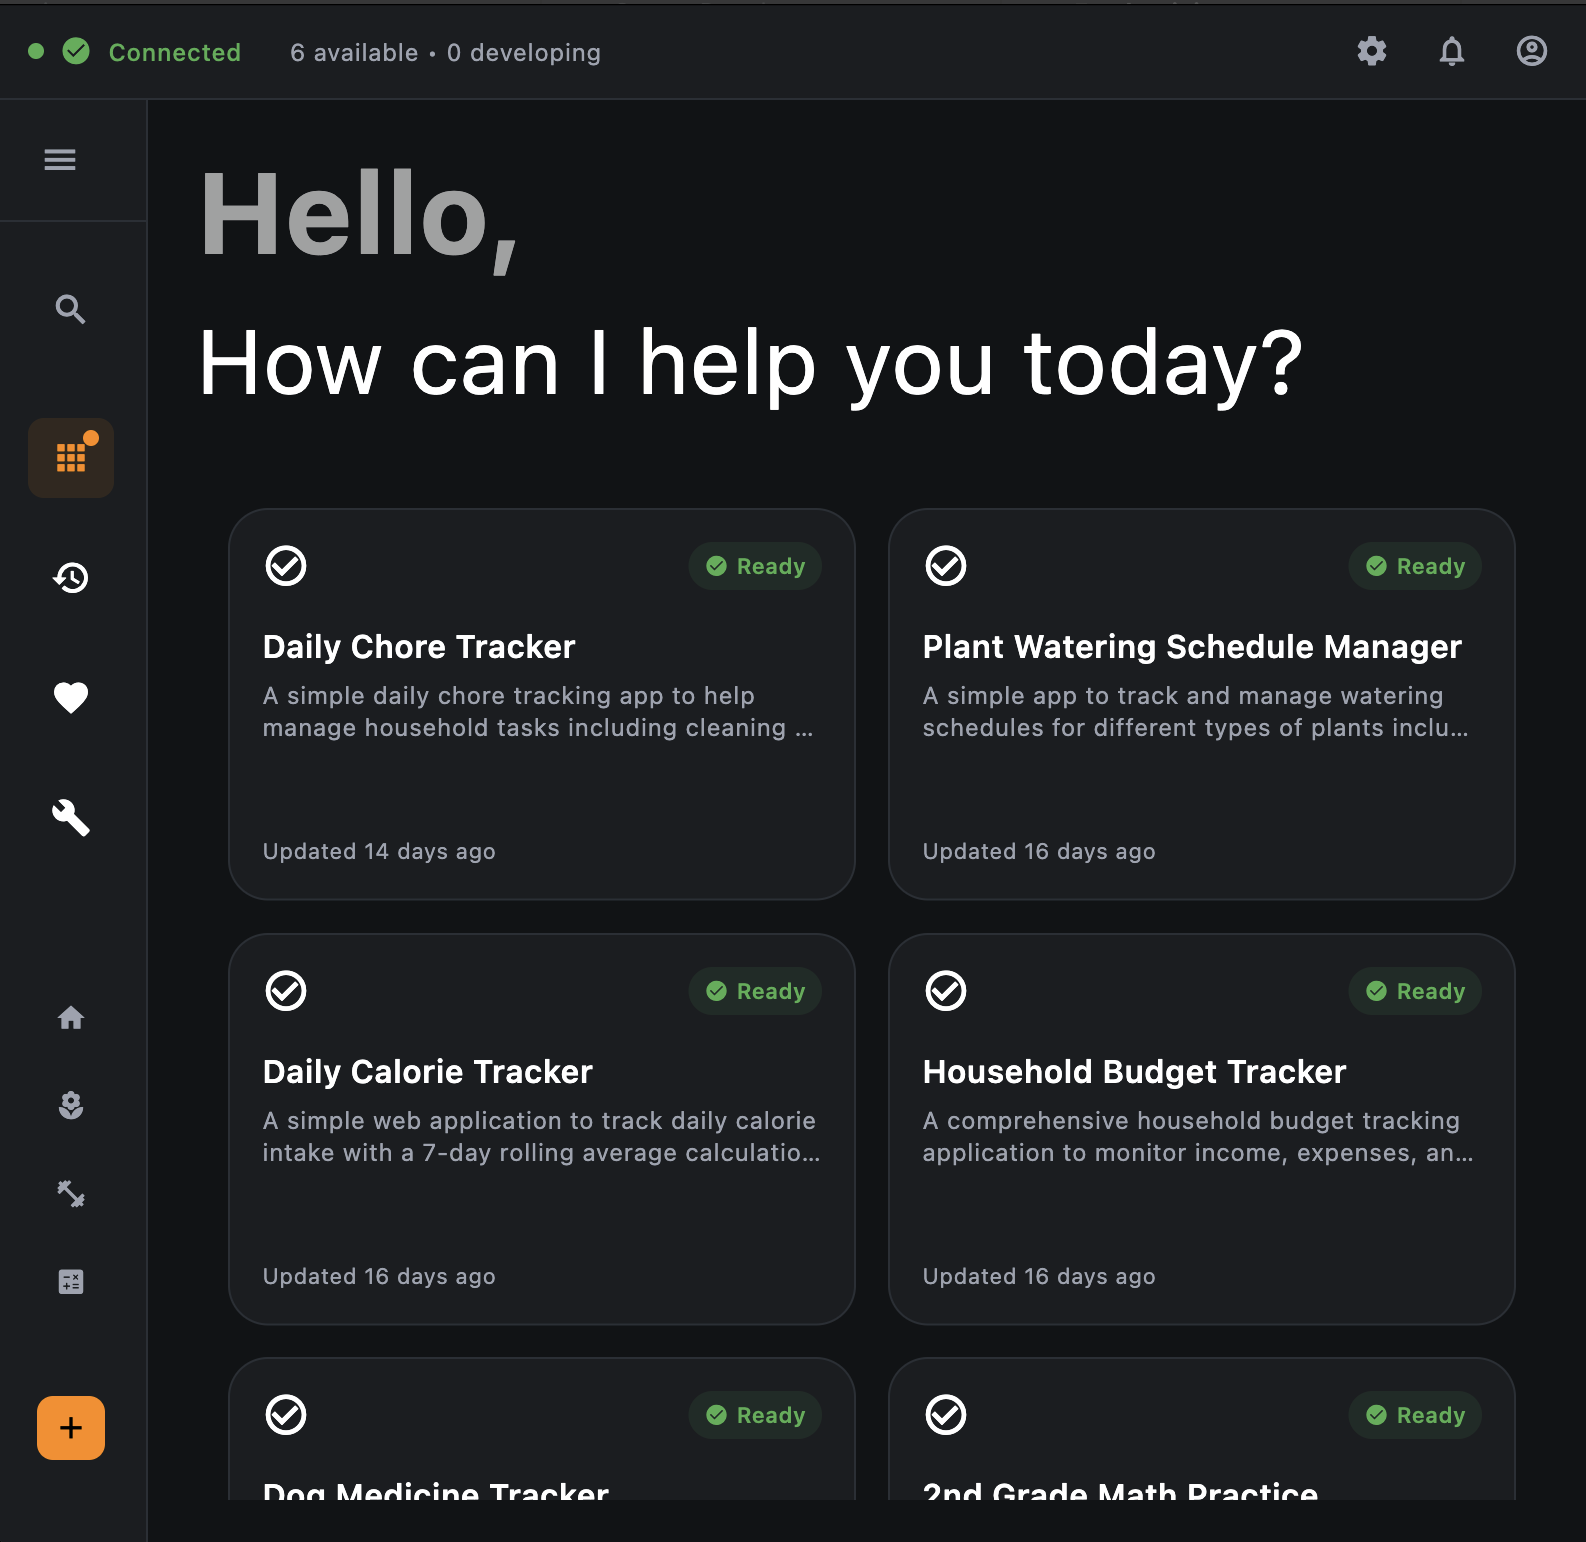Open the Household Budget Tracker card

[1202, 1130]
